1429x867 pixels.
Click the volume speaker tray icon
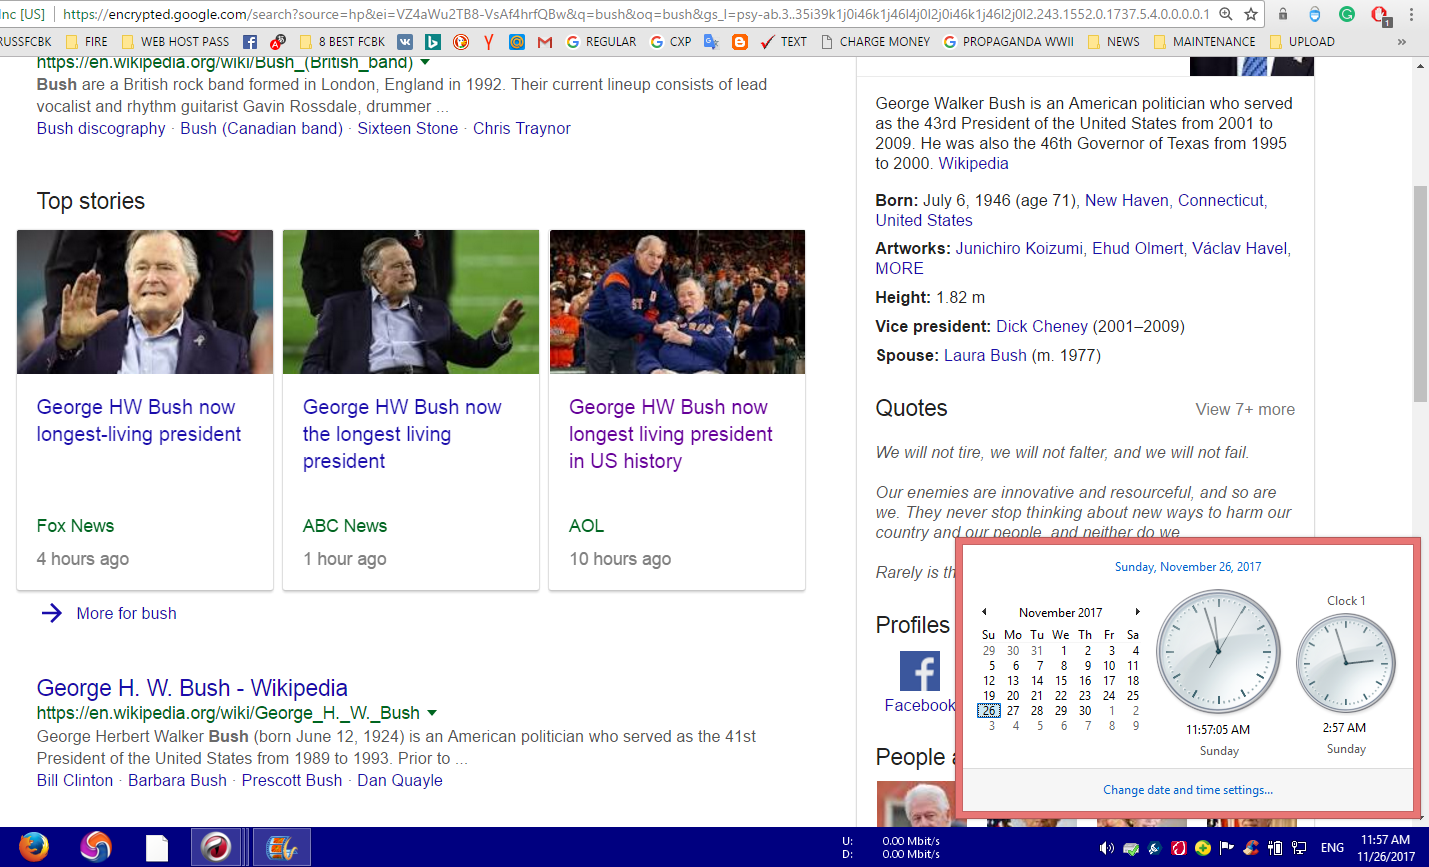(1107, 848)
